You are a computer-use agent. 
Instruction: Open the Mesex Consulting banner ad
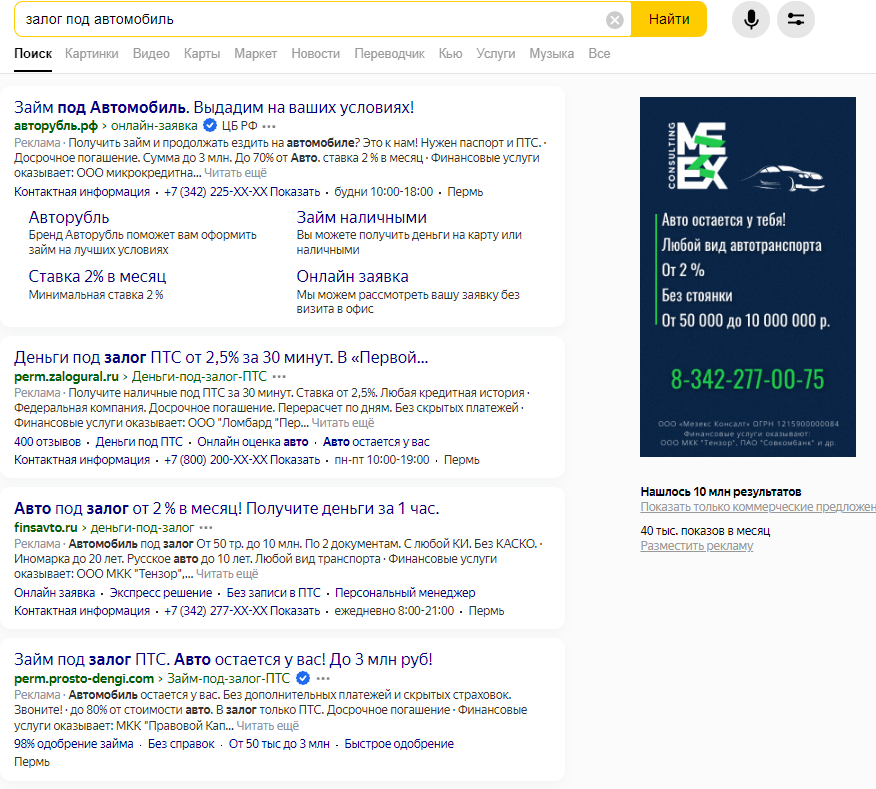748,277
